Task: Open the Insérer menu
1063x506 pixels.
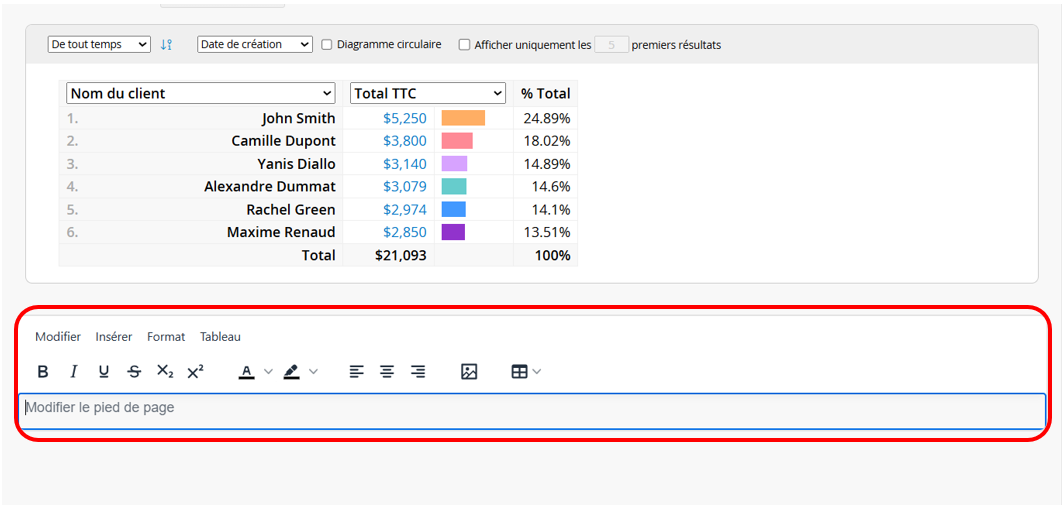Action: (114, 336)
